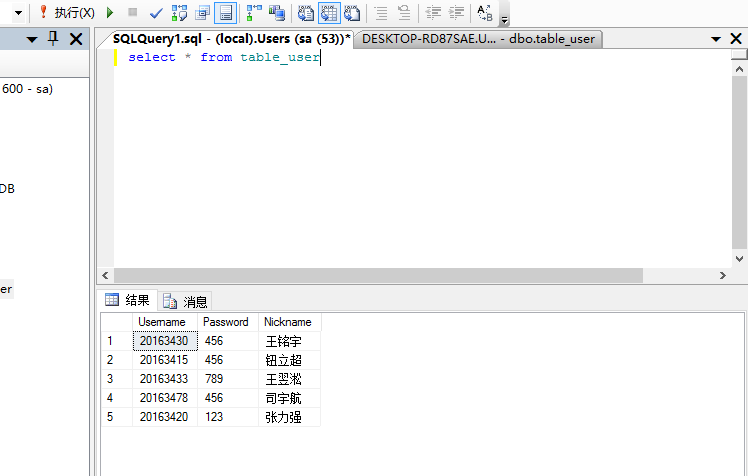This screenshot has height=476, width=748.
Task: Switch to the 消息 messages tab
Action: click(x=185, y=301)
